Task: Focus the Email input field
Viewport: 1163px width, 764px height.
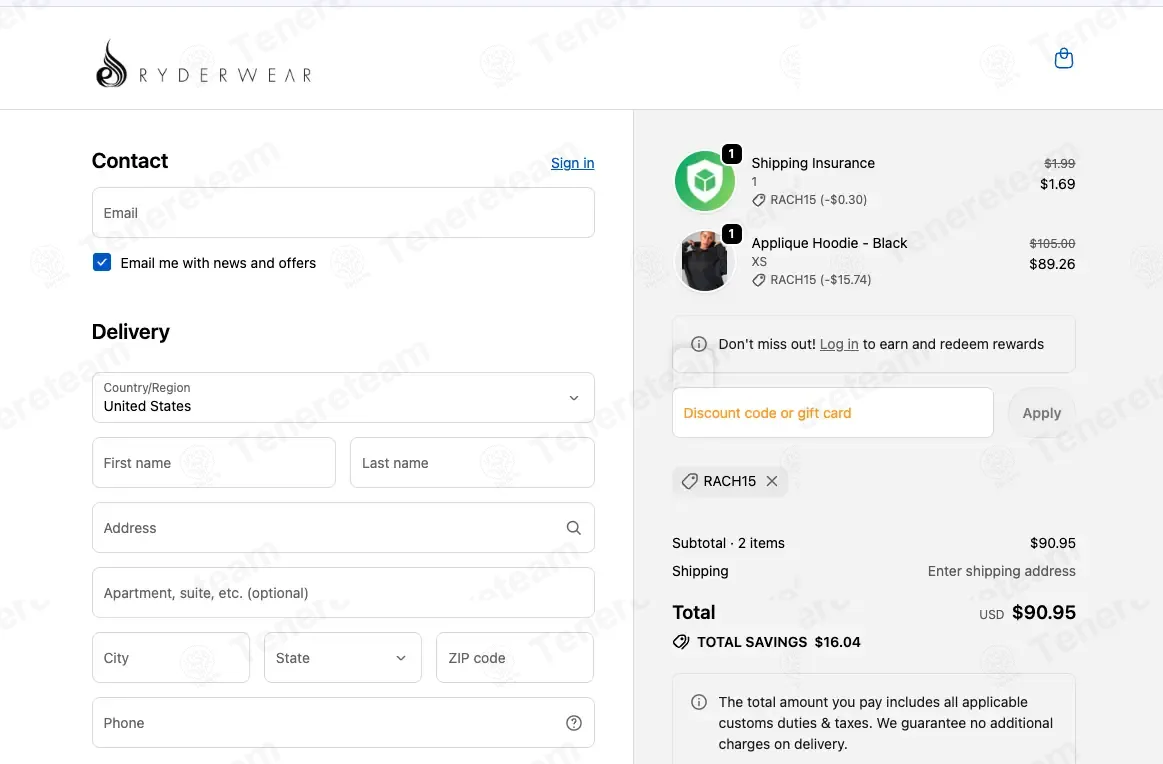Action: pos(343,213)
